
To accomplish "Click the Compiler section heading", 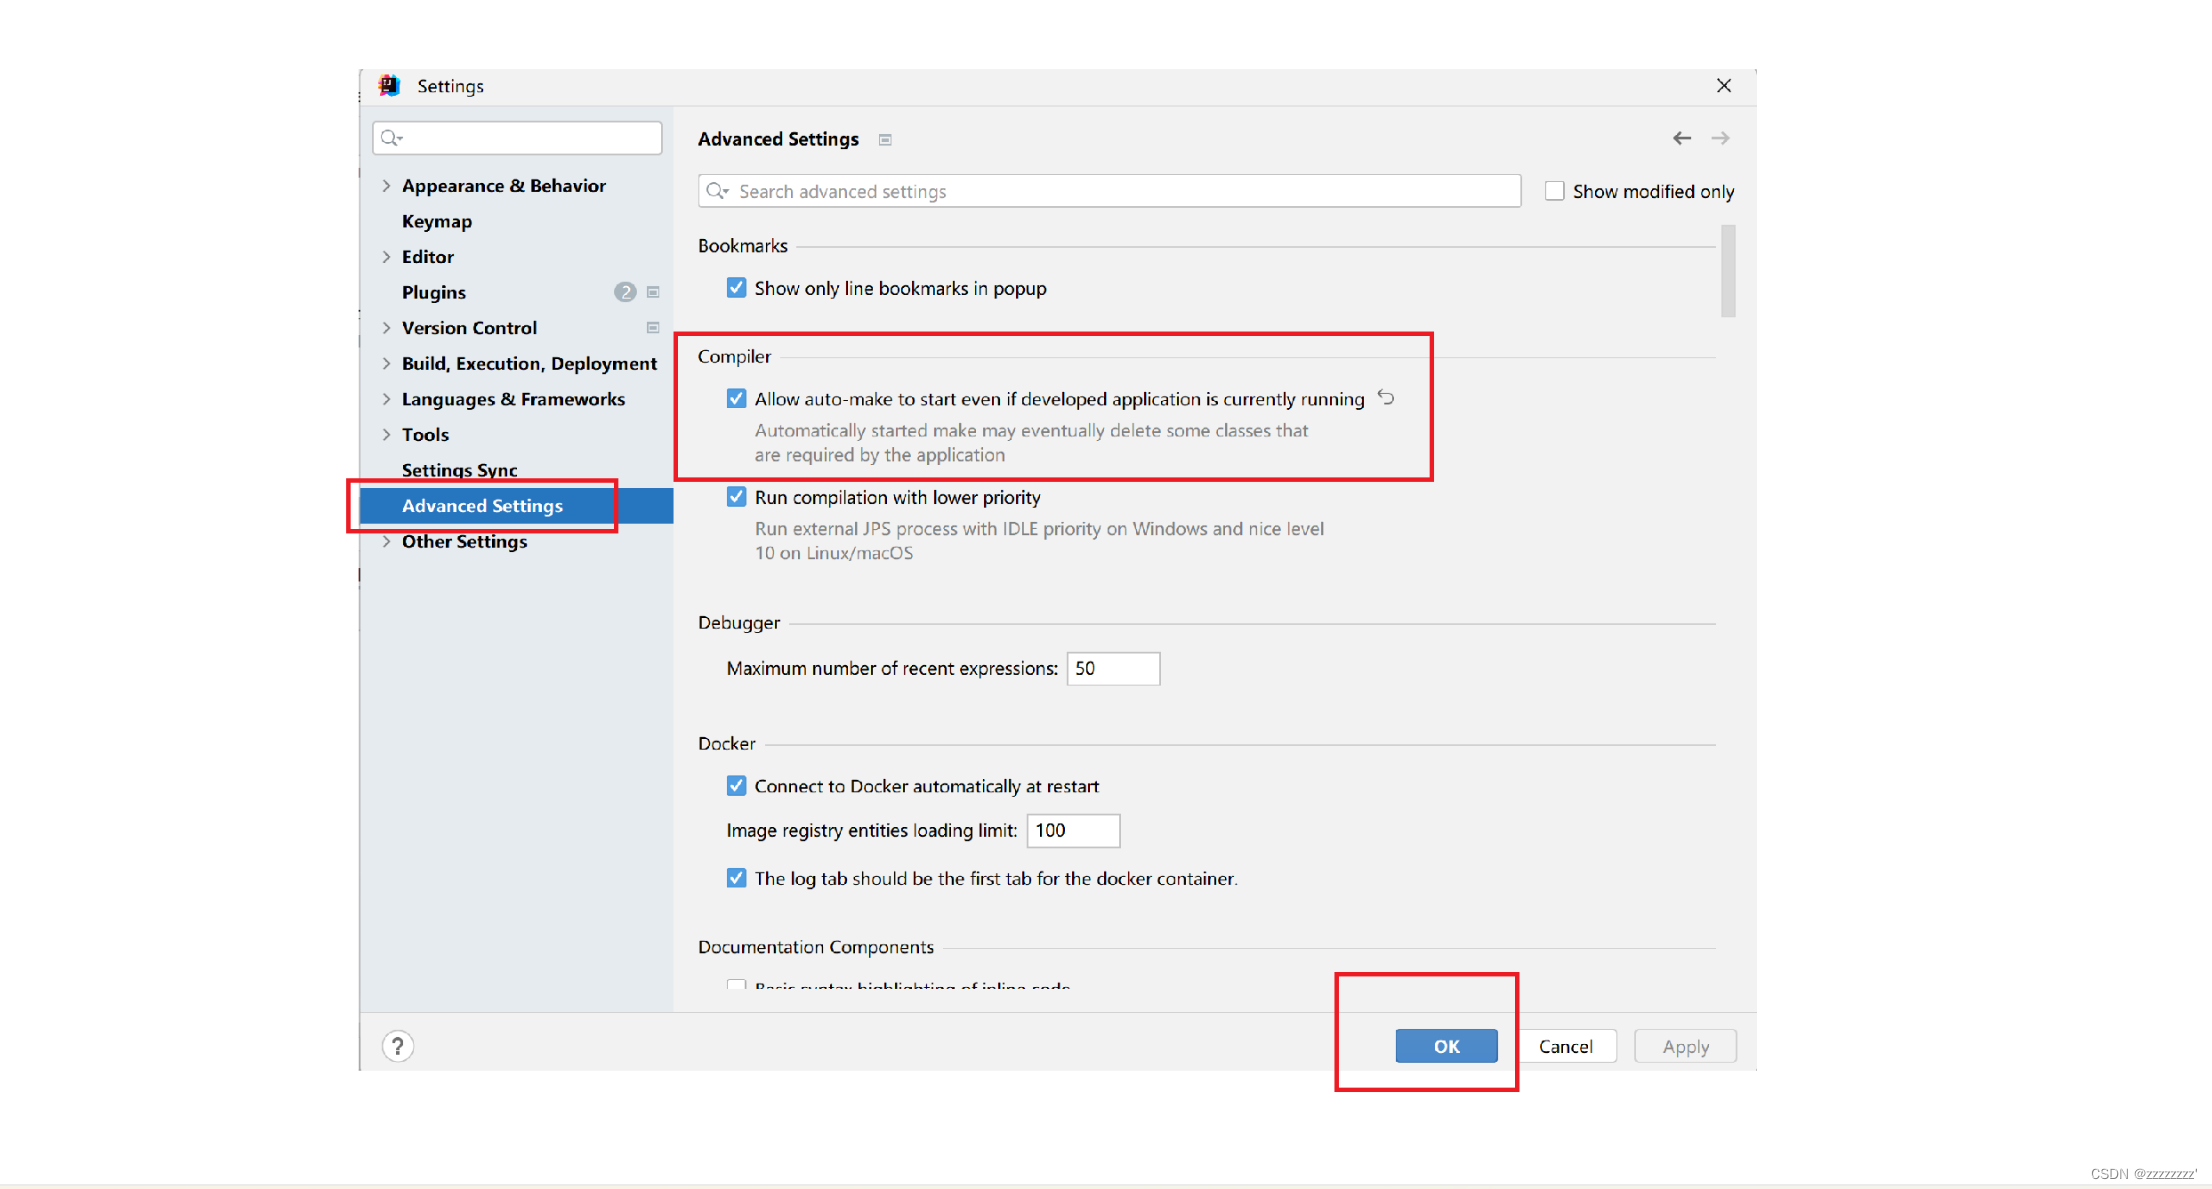I will (734, 357).
